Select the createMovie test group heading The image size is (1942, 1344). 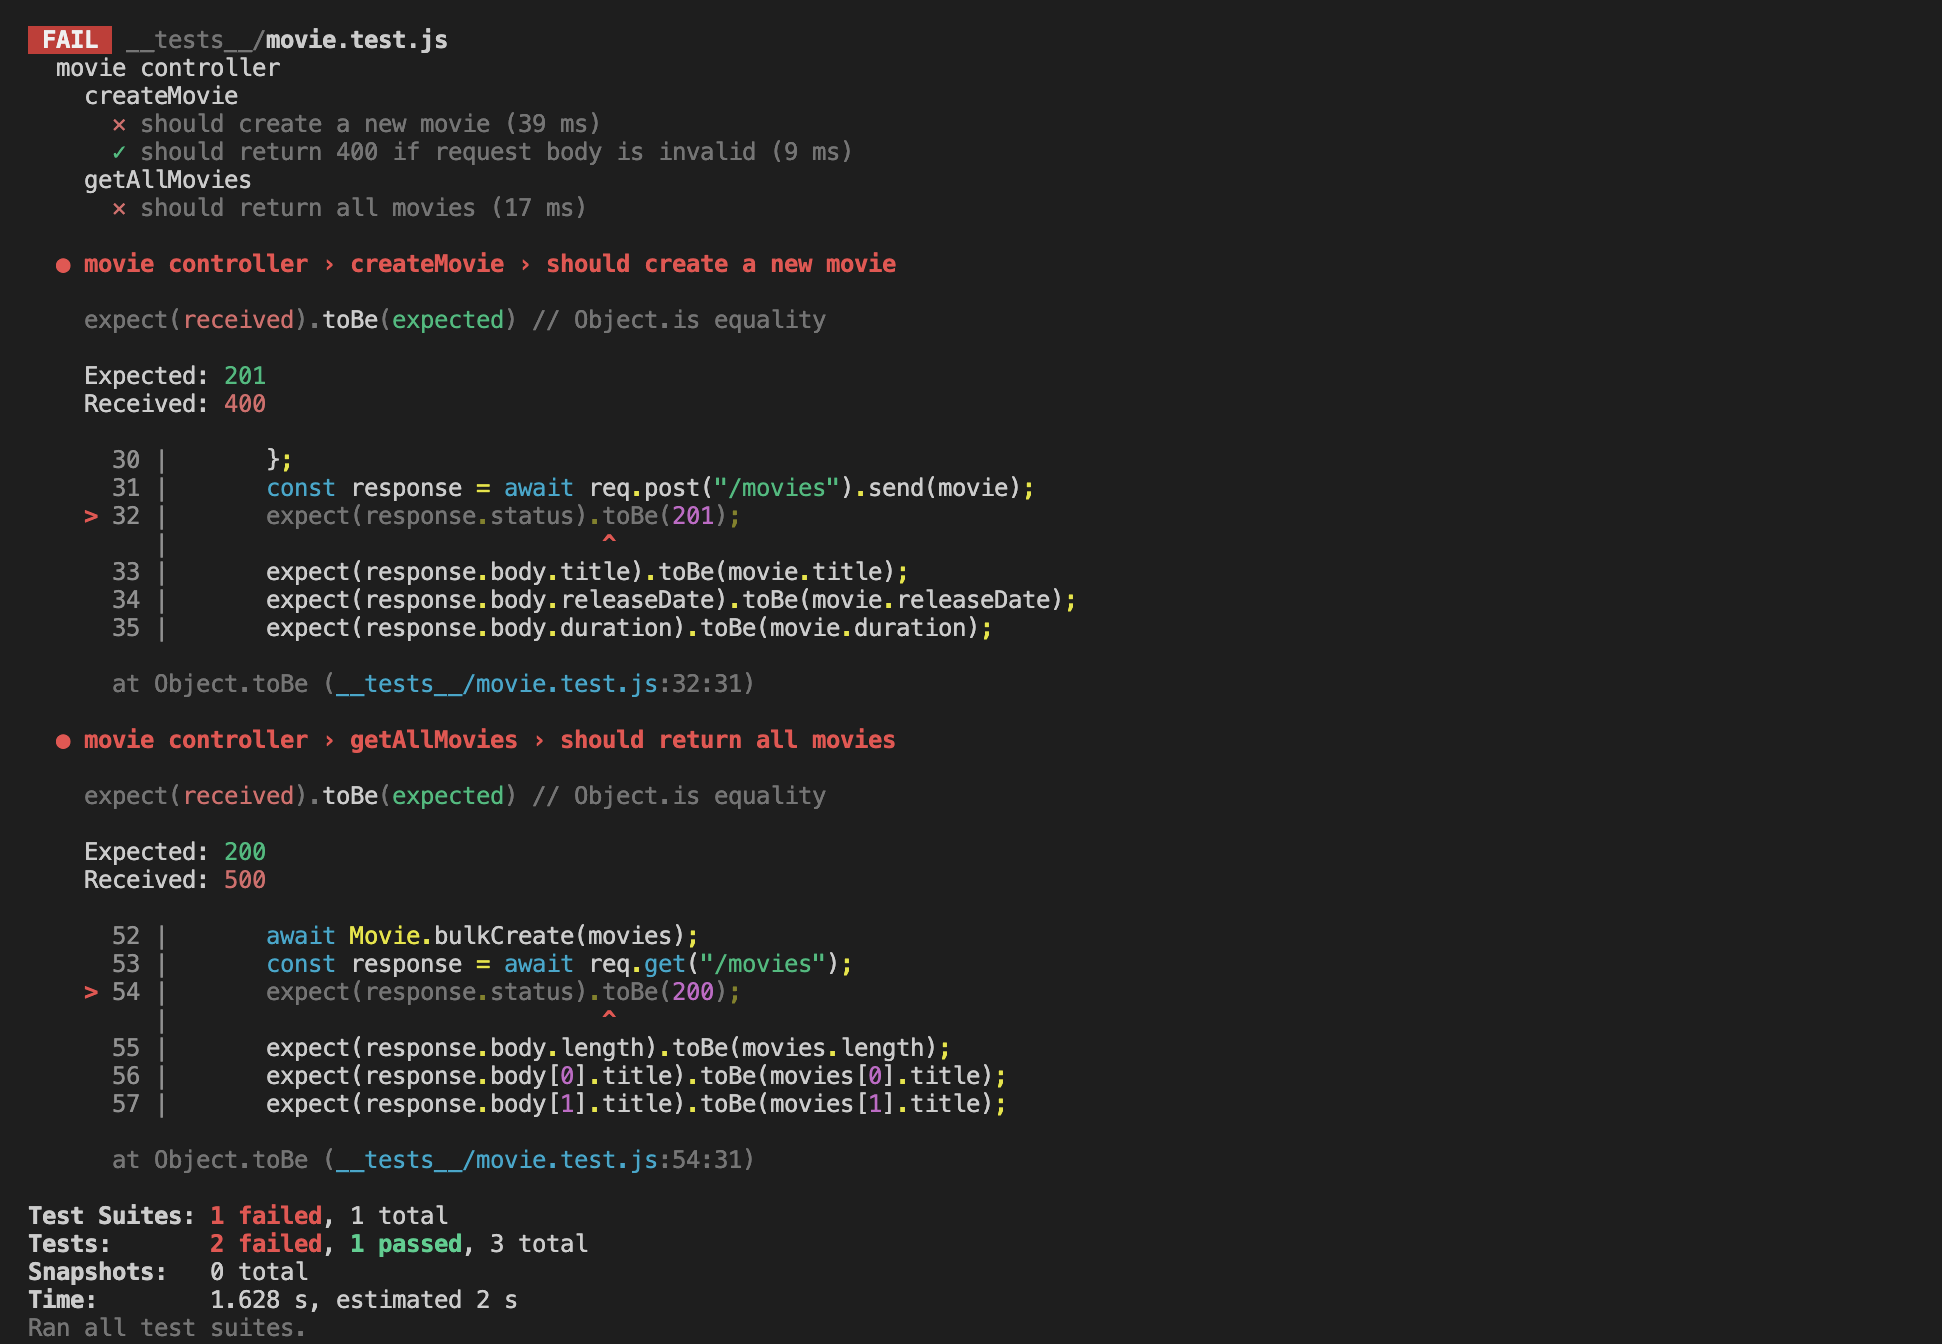[x=160, y=95]
